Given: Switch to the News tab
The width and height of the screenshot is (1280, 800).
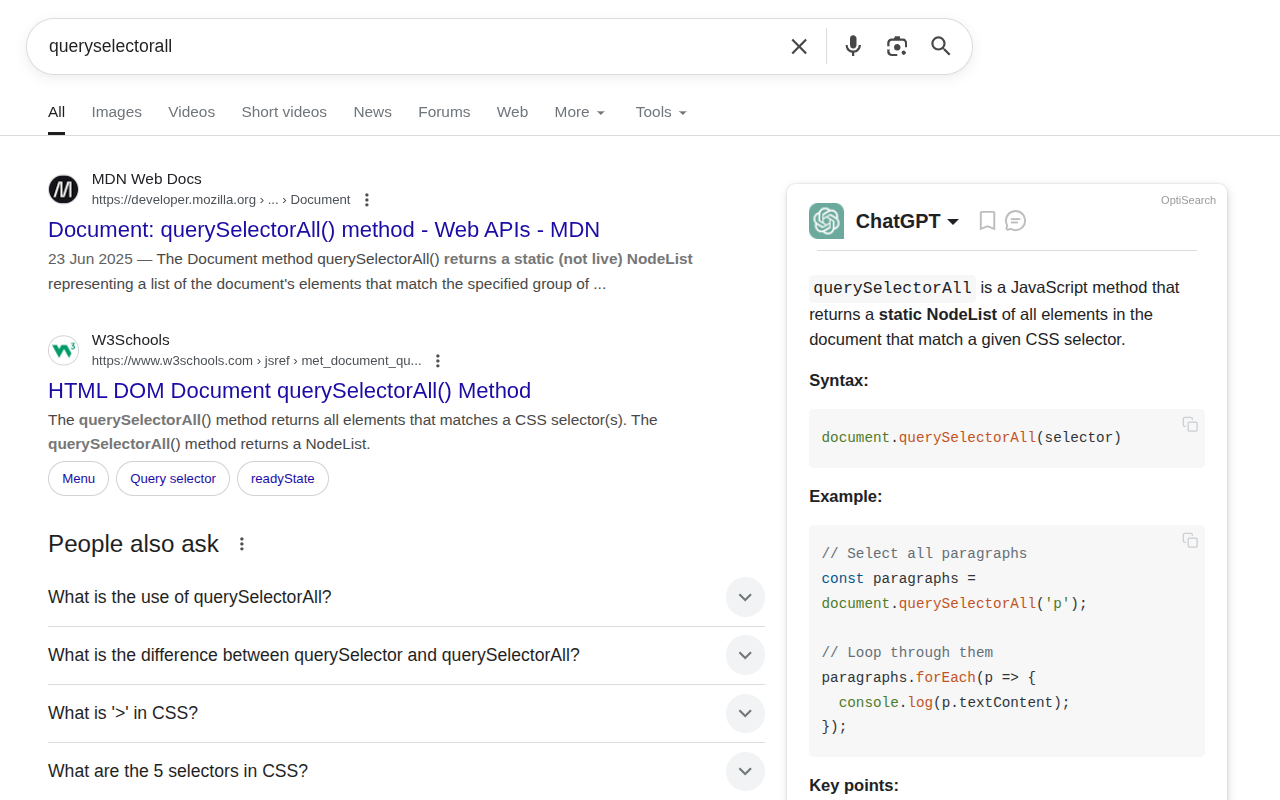Looking at the screenshot, I should pyautogui.click(x=372, y=112).
